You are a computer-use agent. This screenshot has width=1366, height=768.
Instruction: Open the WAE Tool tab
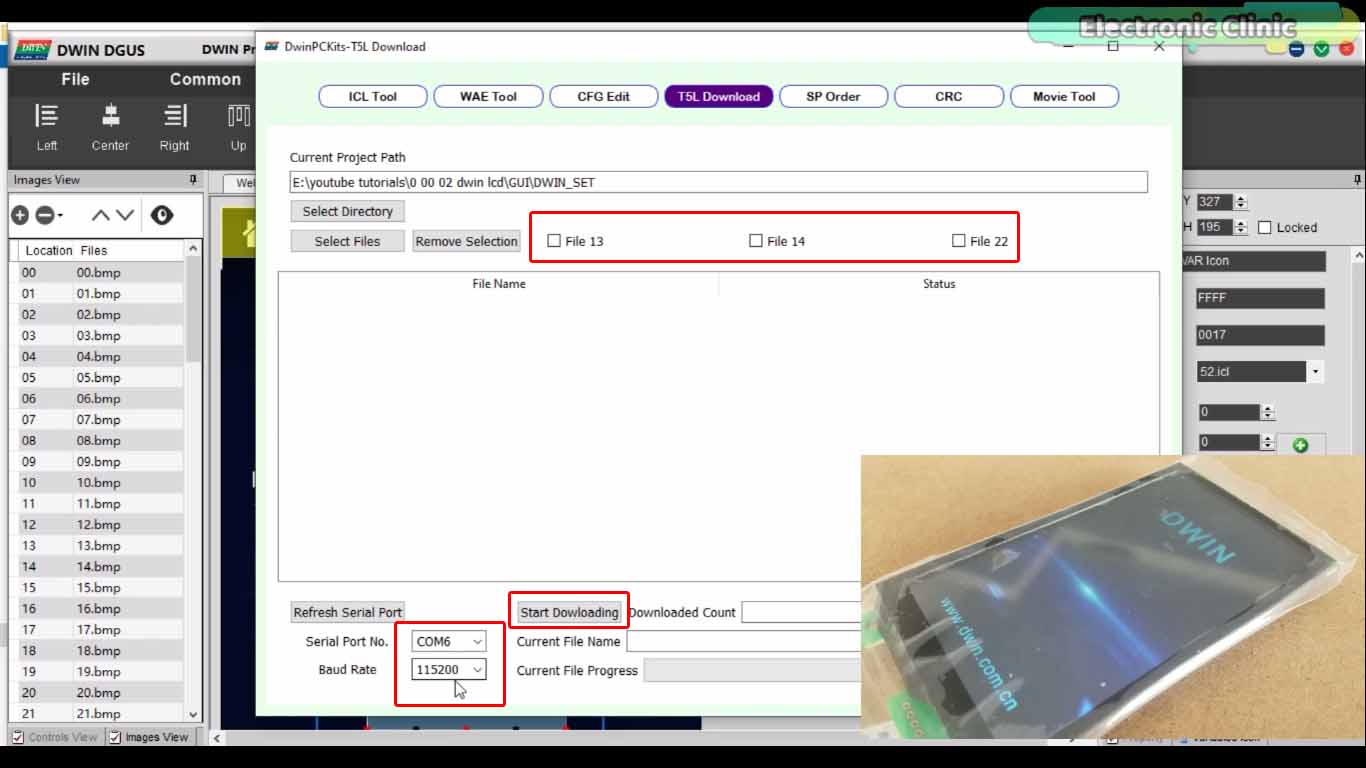click(489, 96)
